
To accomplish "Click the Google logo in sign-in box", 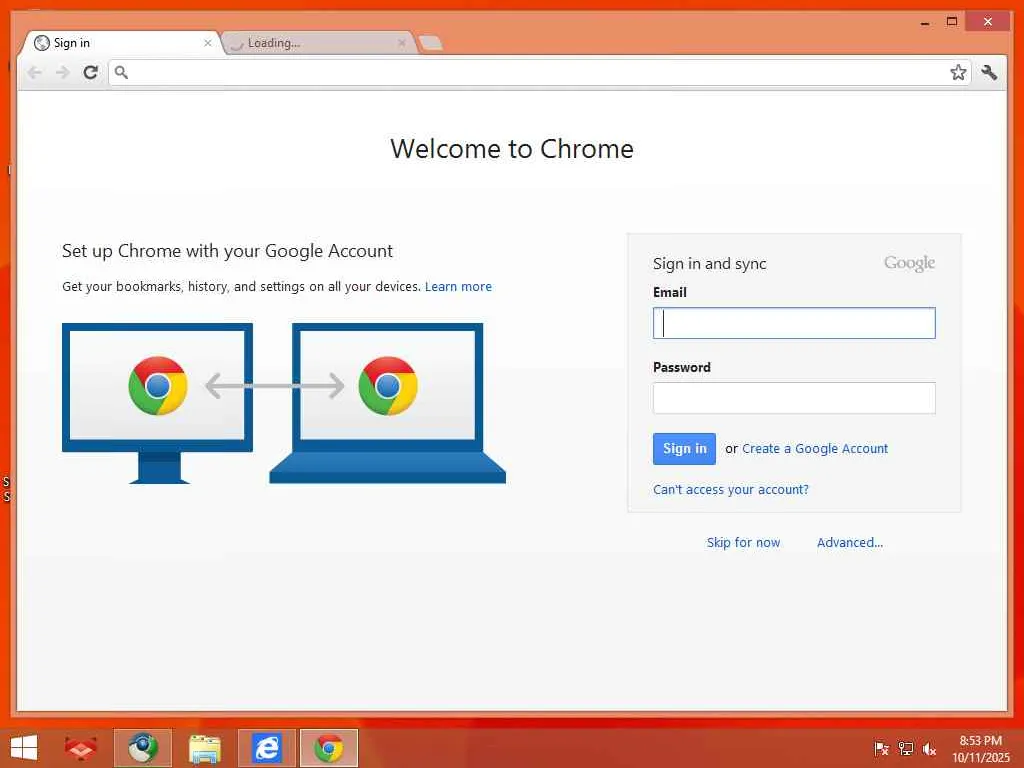I will (909, 263).
